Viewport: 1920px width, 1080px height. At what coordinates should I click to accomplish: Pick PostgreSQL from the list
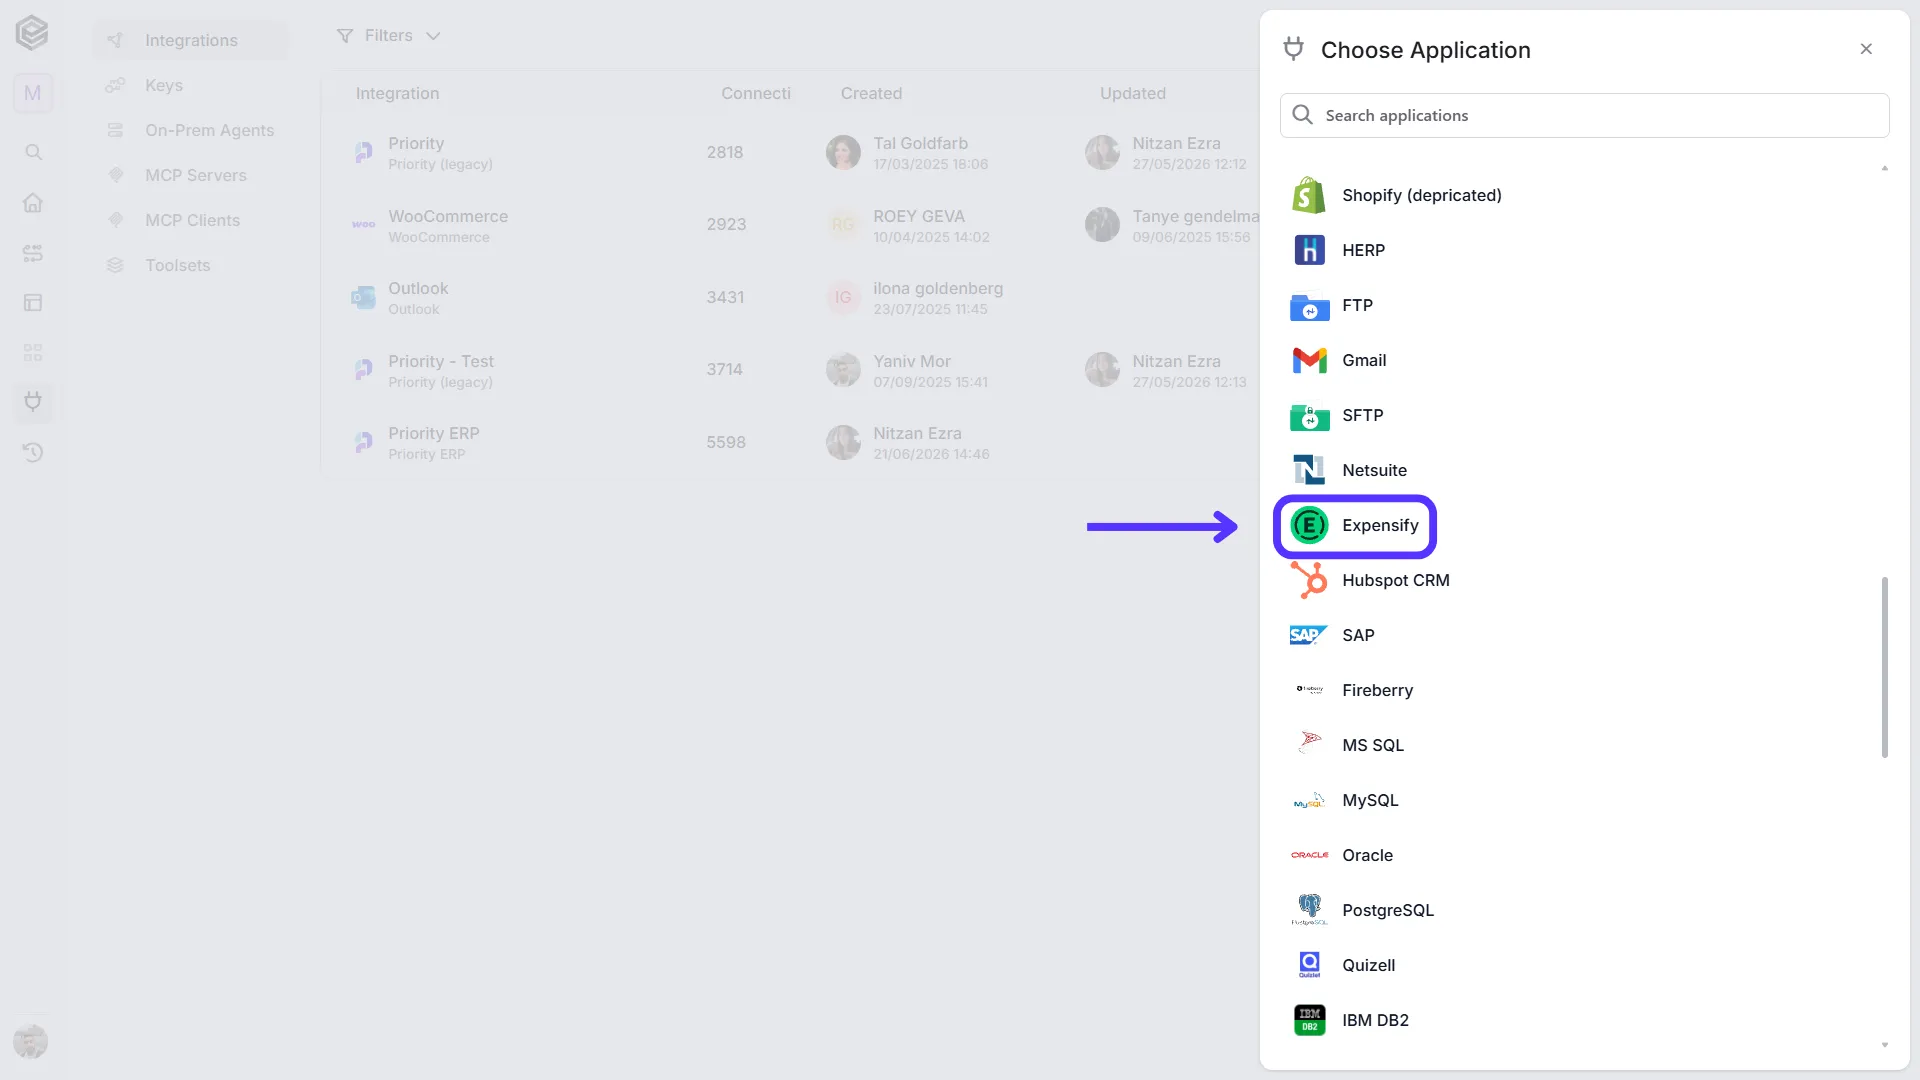[1363, 911]
